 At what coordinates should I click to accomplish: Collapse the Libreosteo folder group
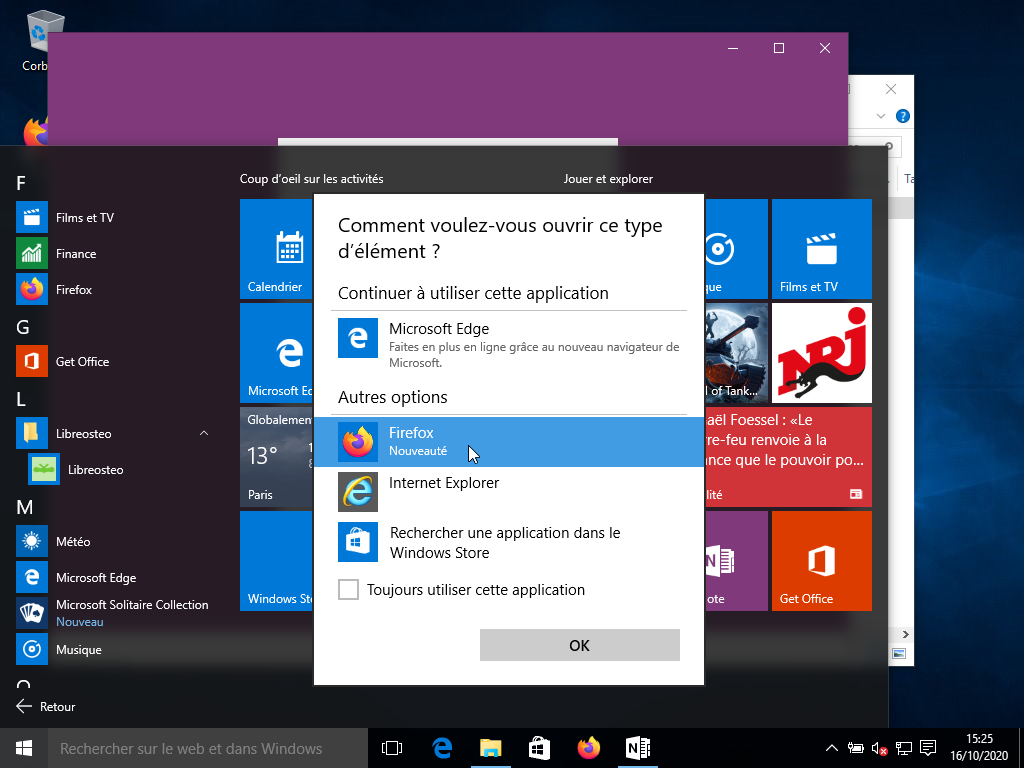204,433
